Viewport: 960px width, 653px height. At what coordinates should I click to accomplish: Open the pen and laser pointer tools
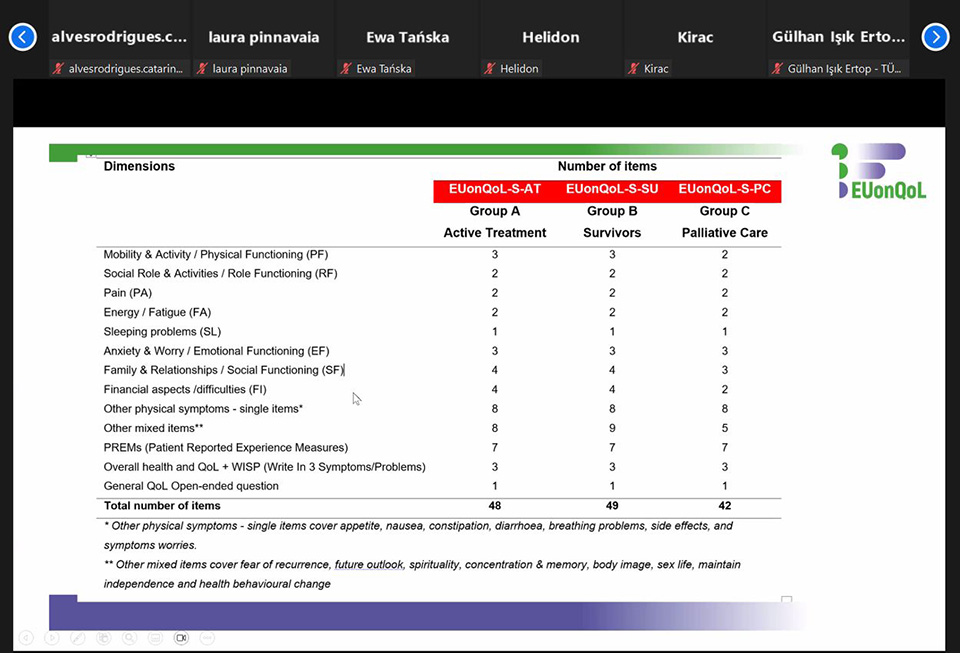coord(78,638)
